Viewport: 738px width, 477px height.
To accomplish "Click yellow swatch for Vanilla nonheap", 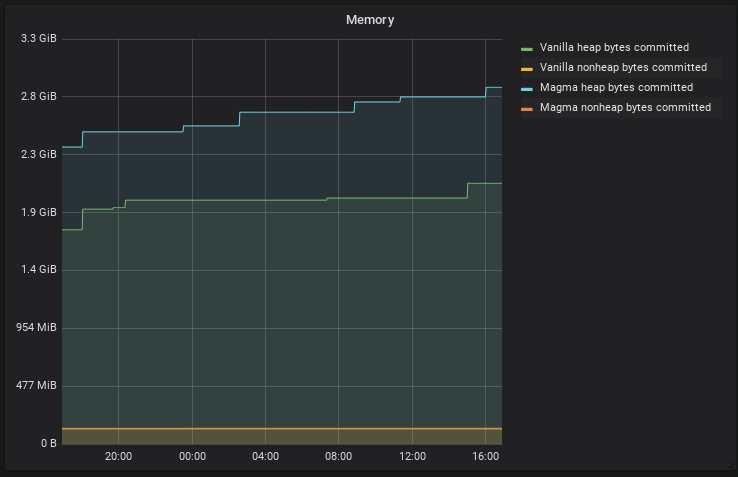I will [x=527, y=69].
